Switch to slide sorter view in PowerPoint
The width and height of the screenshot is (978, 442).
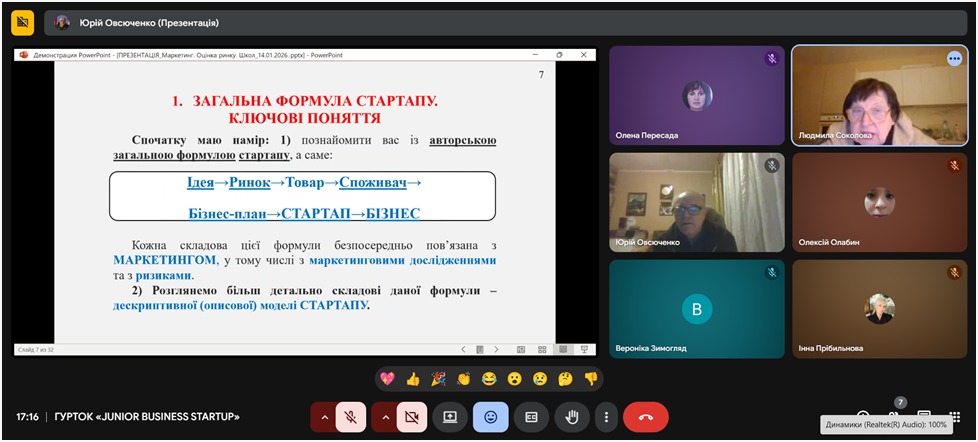coord(542,349)
